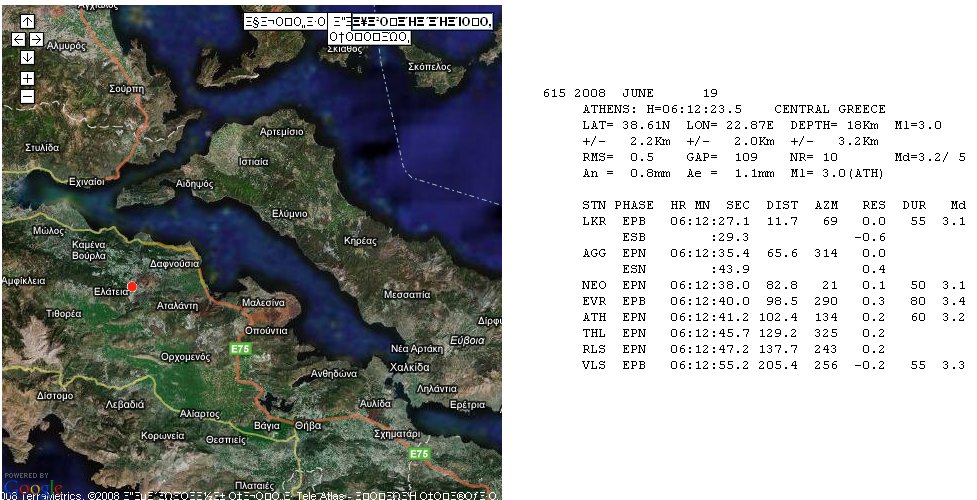Image resolution: width=977 pixels, height=500 pixels.
Task: Click the "DEPTH= 18Km" value
Action: click(x=834, y=125)
